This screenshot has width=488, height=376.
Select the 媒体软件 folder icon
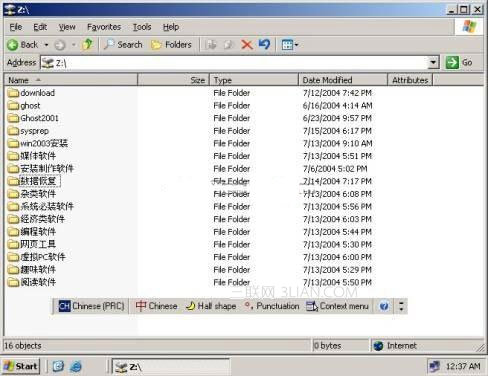click(13, 156)
